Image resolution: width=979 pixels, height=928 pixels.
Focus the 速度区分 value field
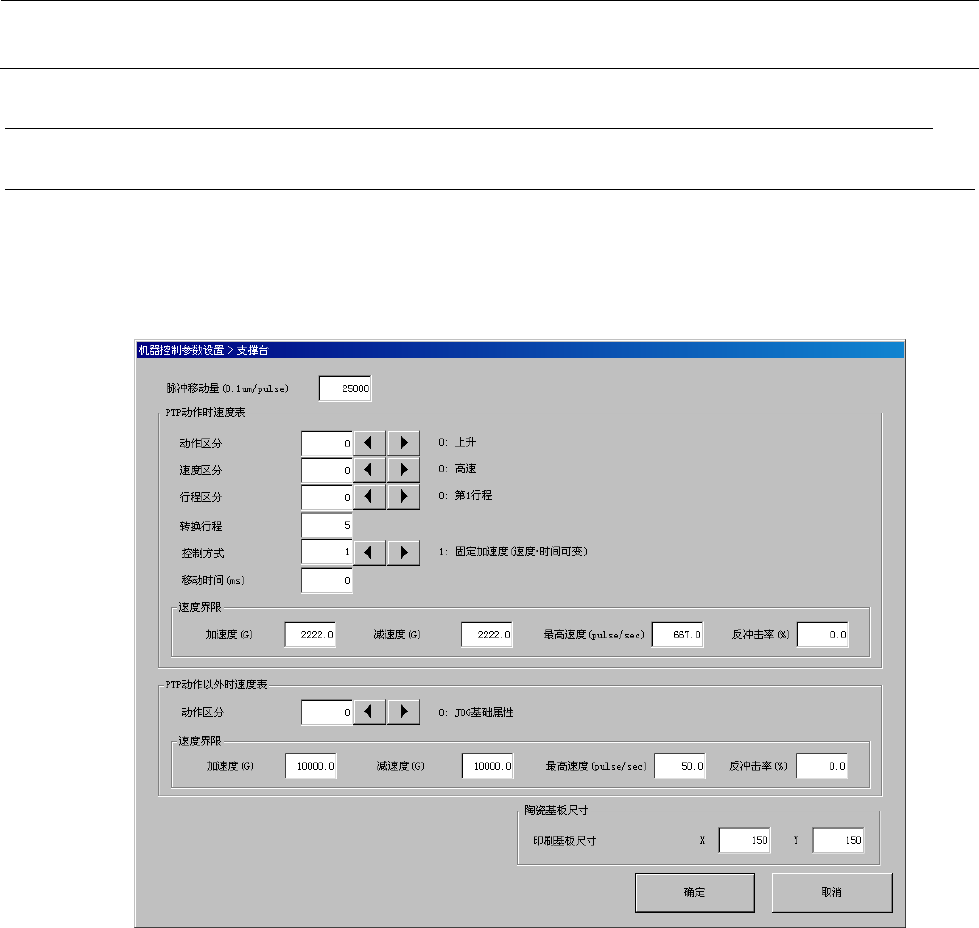[x=327, y=470]
